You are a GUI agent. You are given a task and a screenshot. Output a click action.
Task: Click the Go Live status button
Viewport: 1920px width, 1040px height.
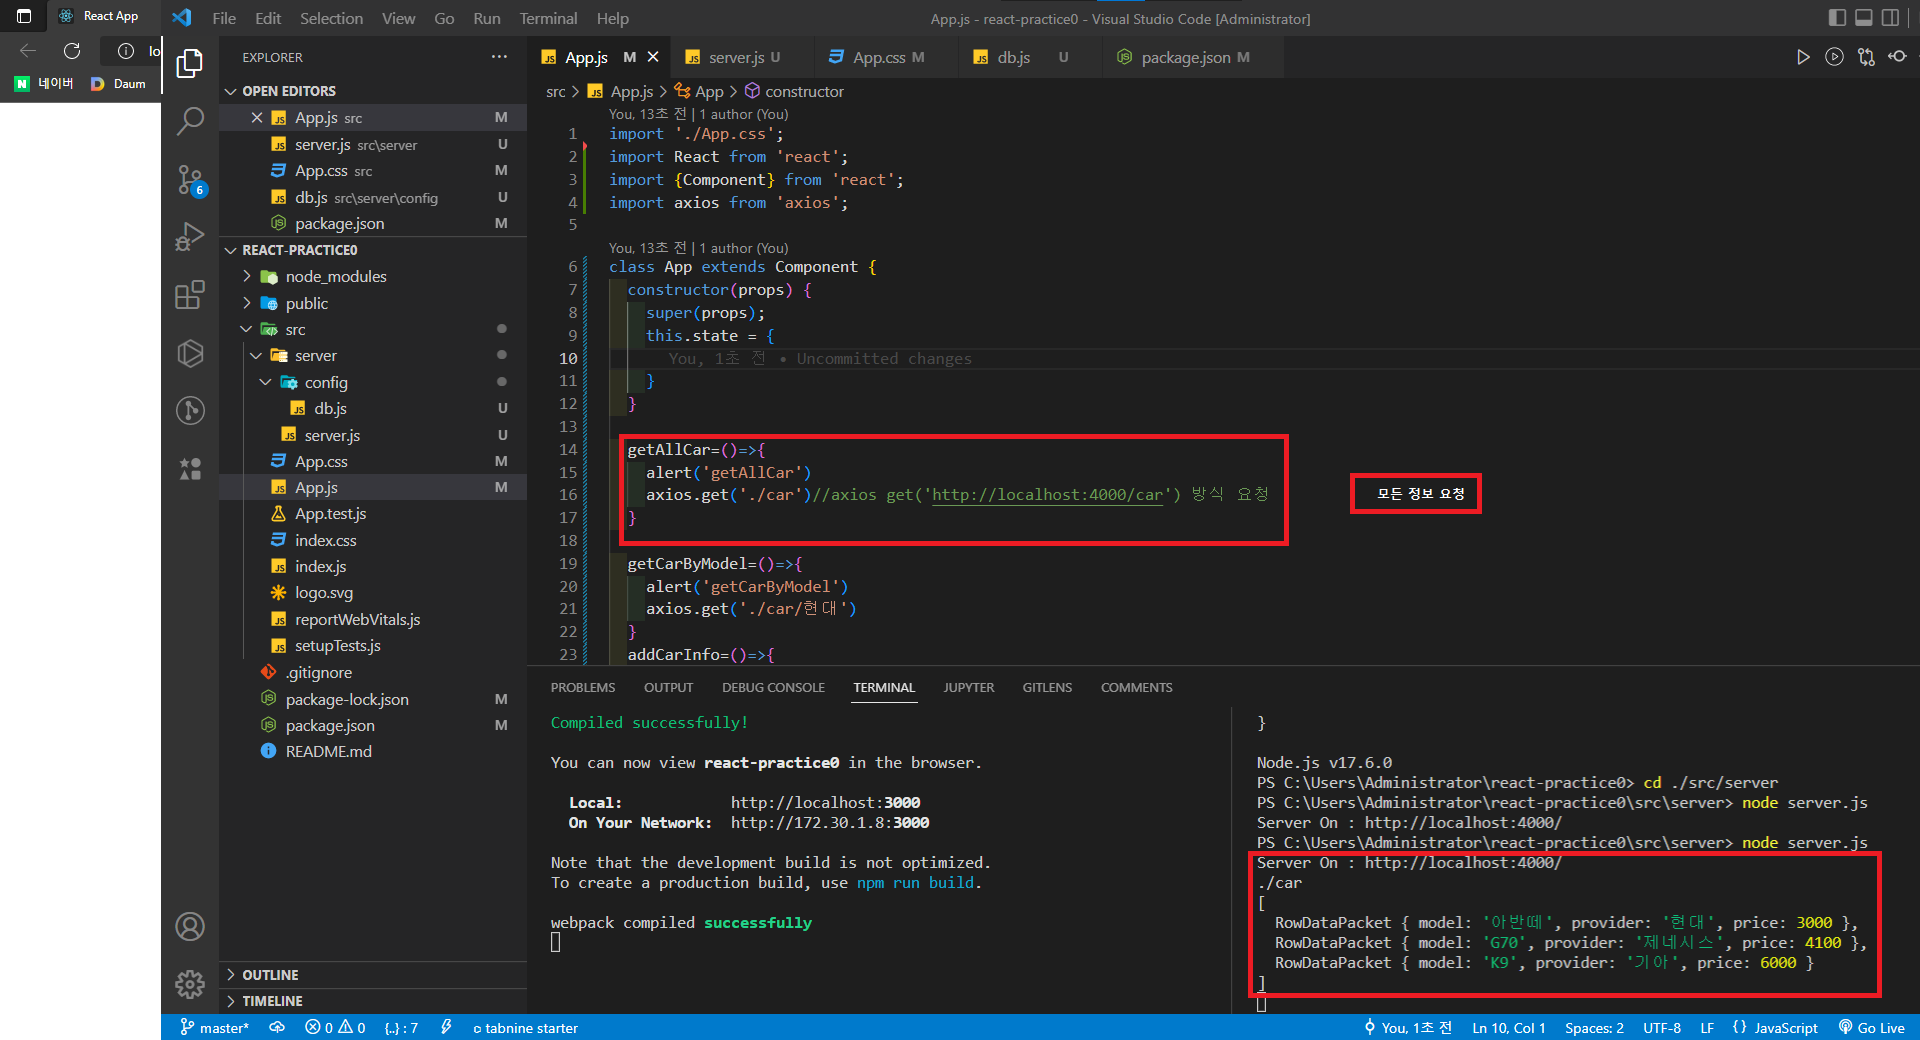(1871, 1028)
